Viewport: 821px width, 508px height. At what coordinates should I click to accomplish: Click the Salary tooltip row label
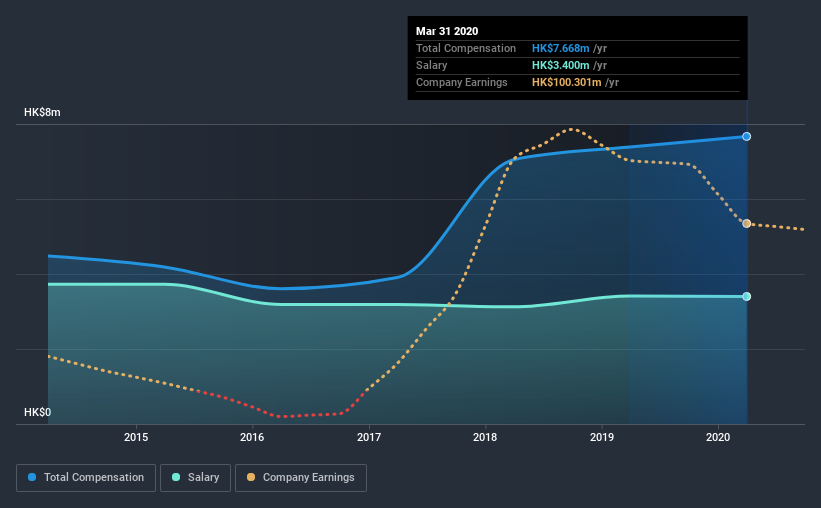point(431,65)
